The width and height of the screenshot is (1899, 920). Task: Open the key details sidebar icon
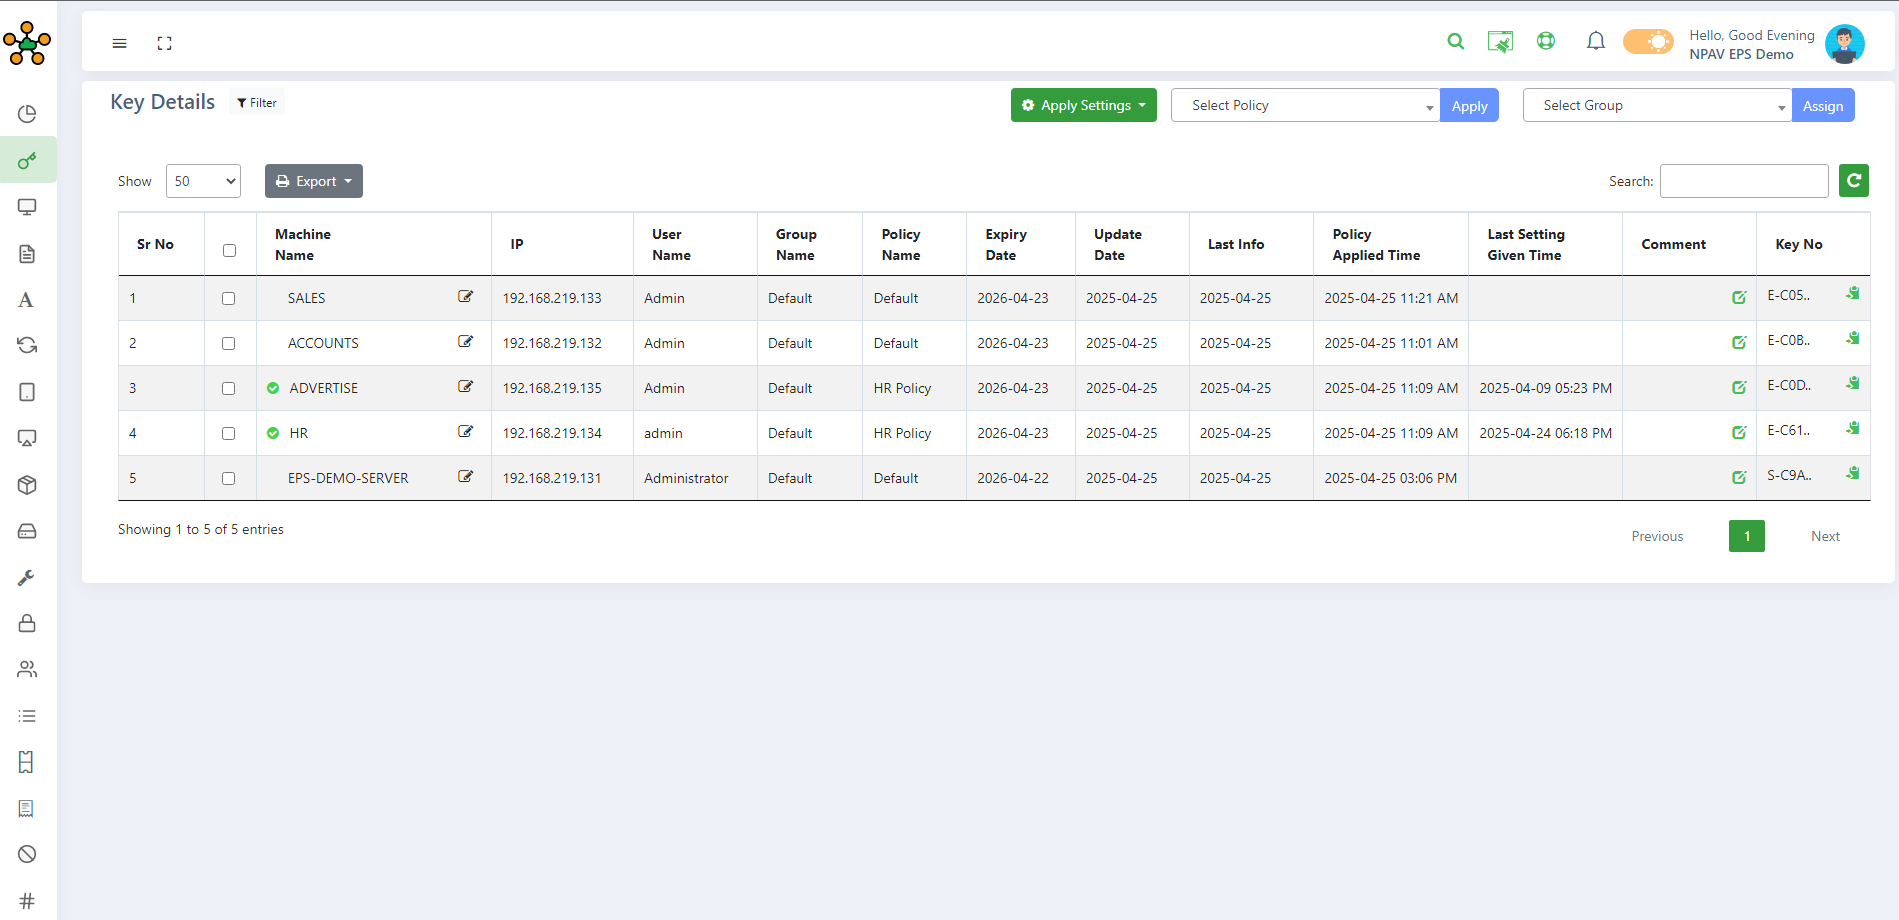(x=27, y=160)
